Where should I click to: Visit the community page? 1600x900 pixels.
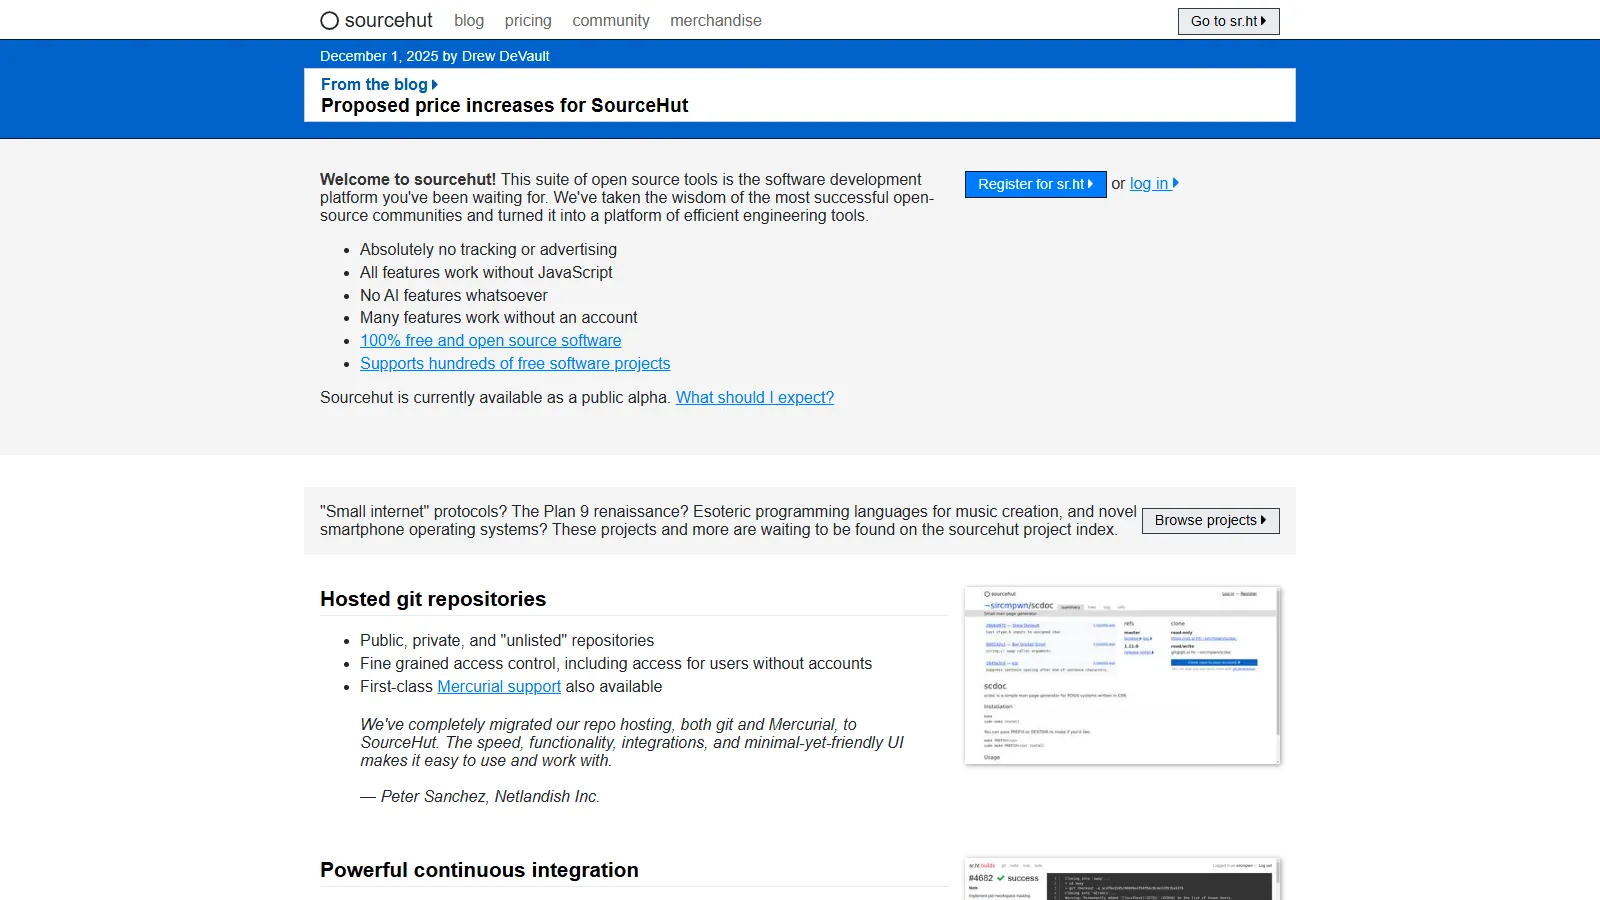[610, 20]
